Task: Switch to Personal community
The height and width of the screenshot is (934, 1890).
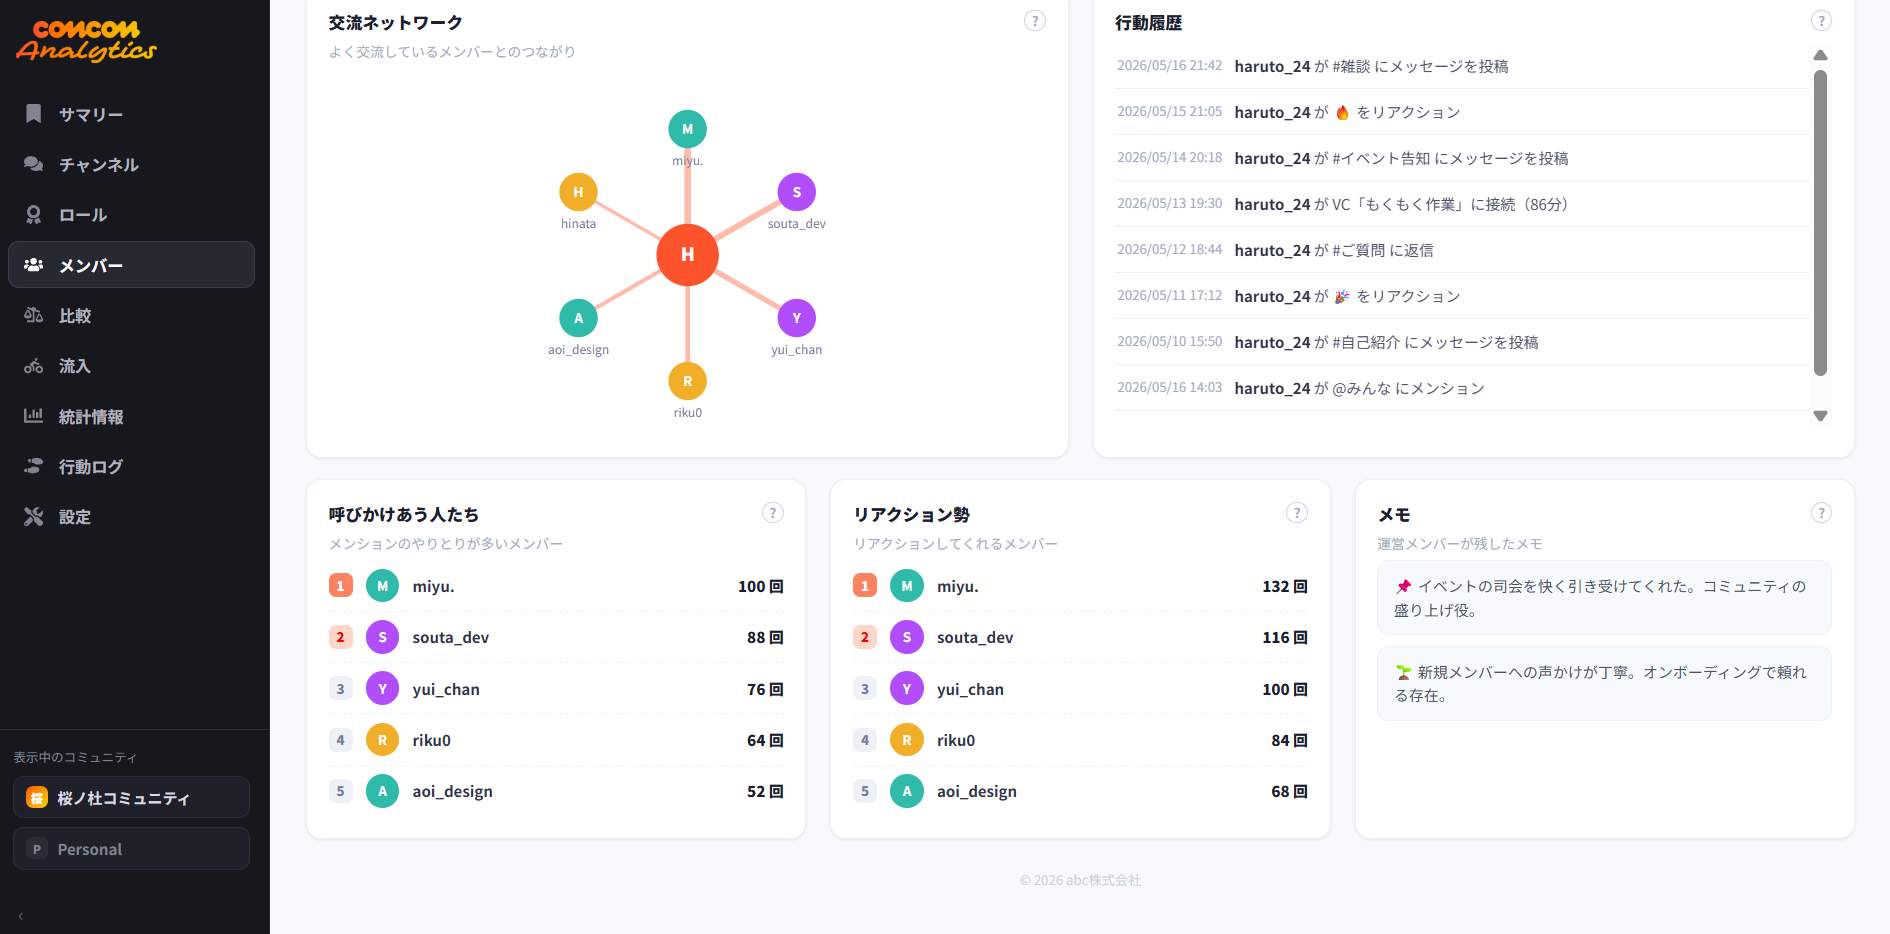Action: 131,849
